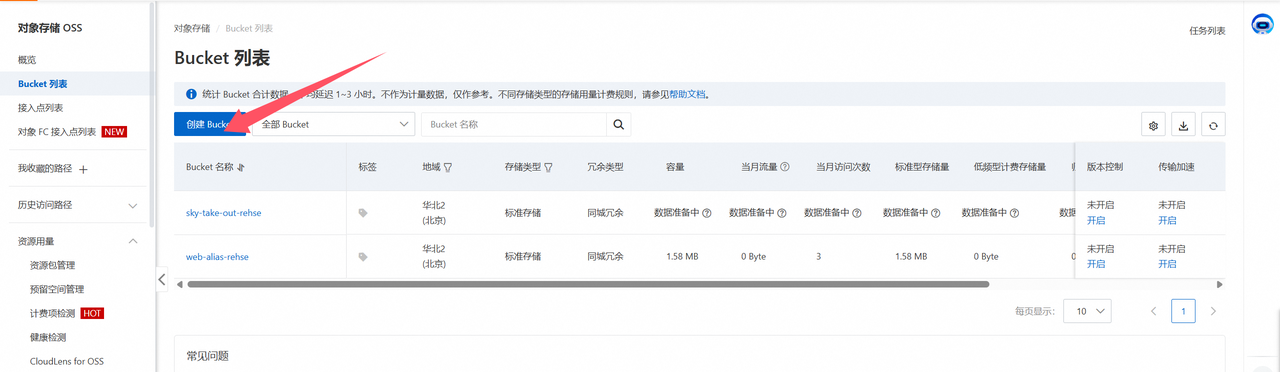
Task: Click 1.58 MB capacity cell
Action: [682, 257]
